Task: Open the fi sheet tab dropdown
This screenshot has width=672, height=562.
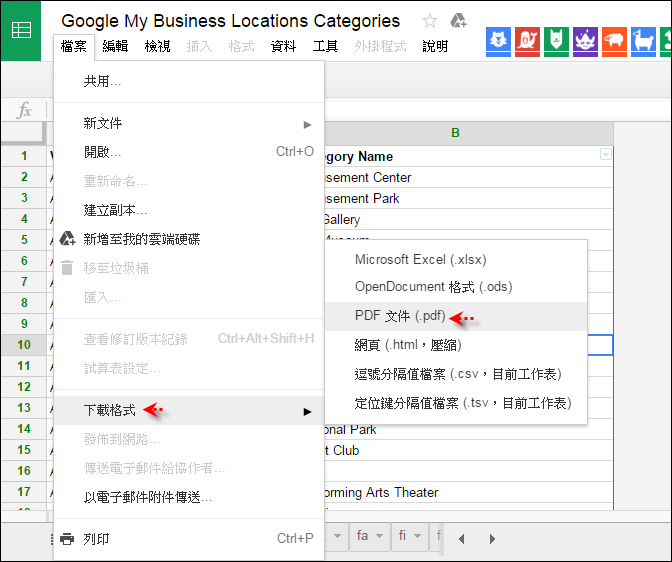Action: [417, 536]
